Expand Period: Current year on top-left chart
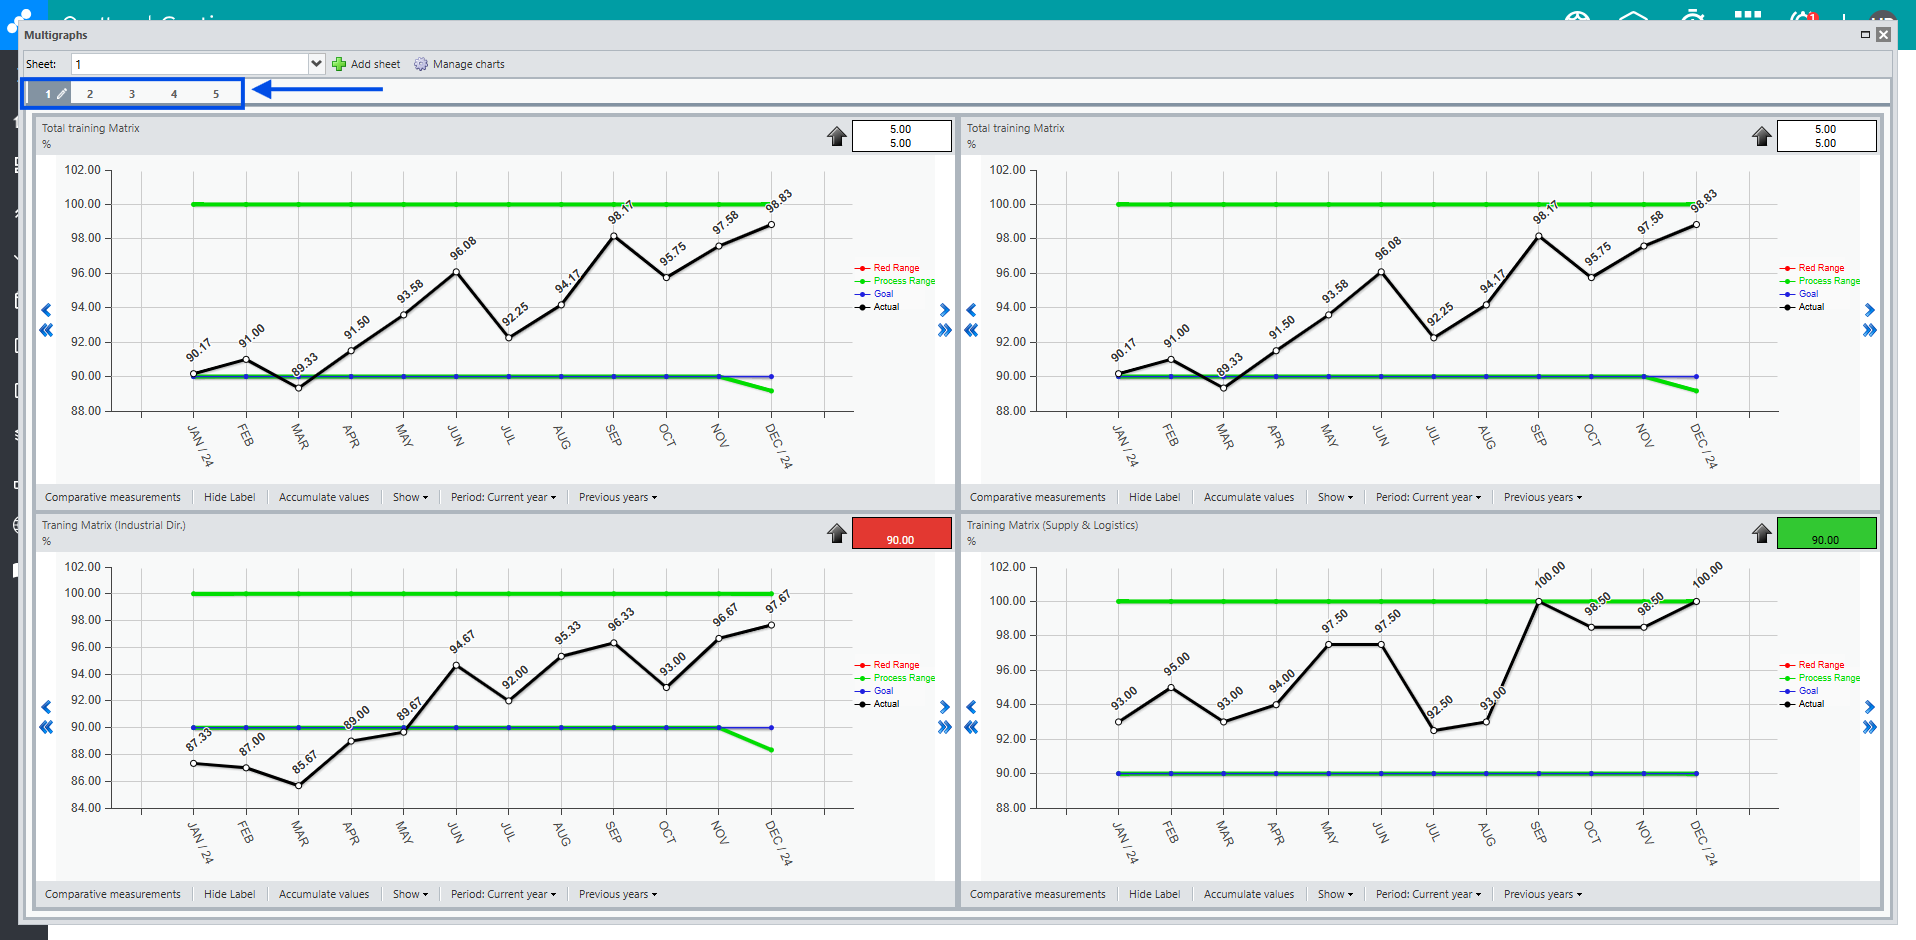This screenshot has height=940, width=1916. pos(503,497)
